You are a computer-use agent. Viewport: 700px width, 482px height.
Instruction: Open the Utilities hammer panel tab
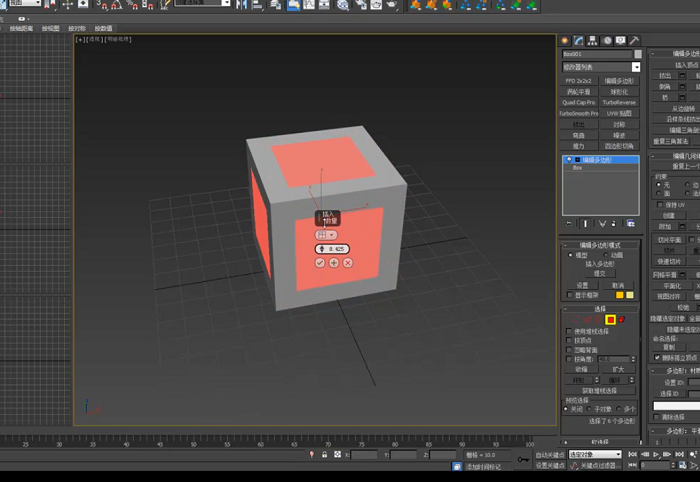634,41
